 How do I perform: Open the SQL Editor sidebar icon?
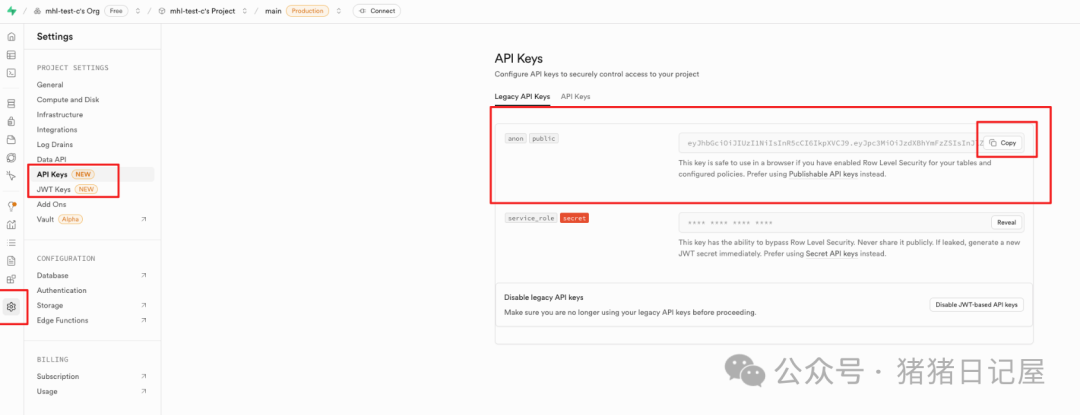[11, 73]
